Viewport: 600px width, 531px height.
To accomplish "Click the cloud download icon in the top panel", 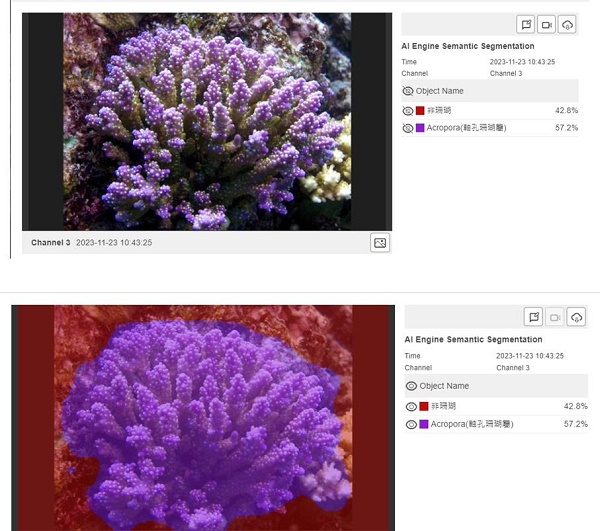I will tap(568, 24).
